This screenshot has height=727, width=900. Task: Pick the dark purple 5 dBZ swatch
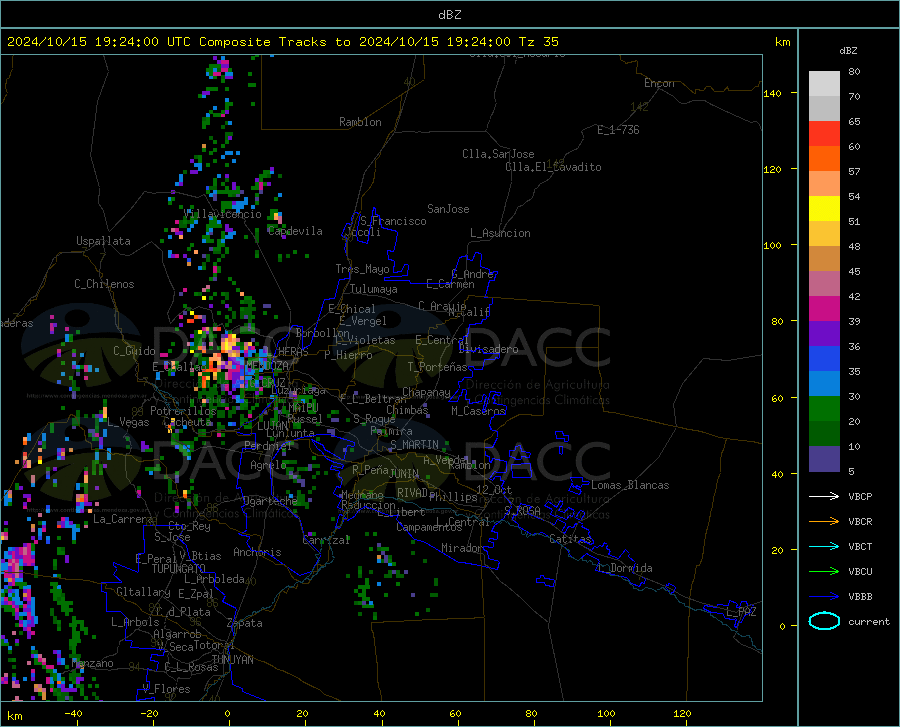[x=824, y=459]
